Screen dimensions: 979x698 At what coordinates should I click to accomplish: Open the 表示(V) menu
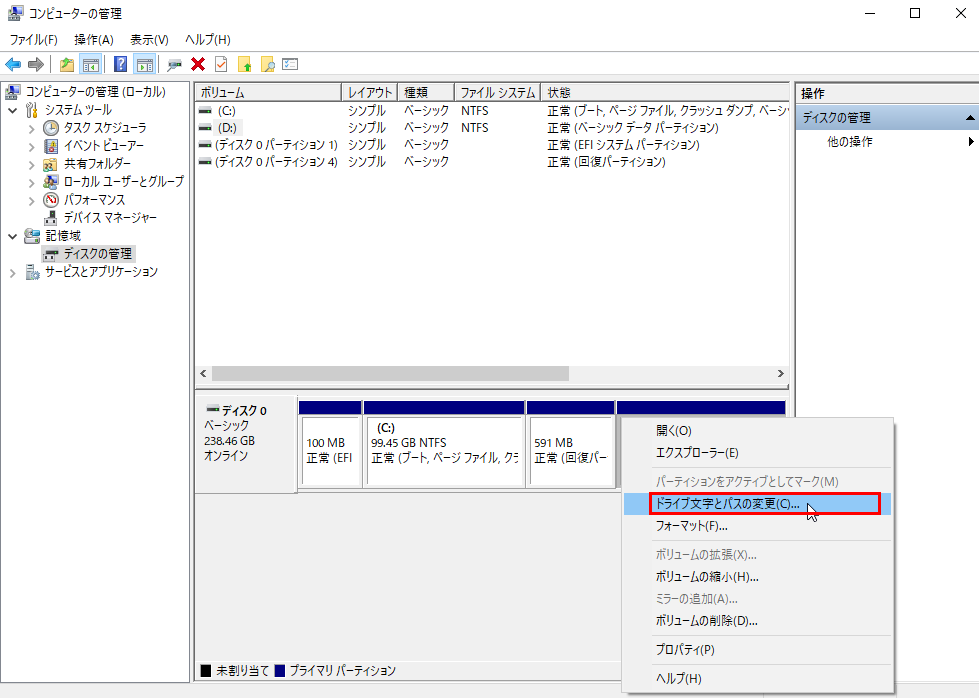point(147,39)
